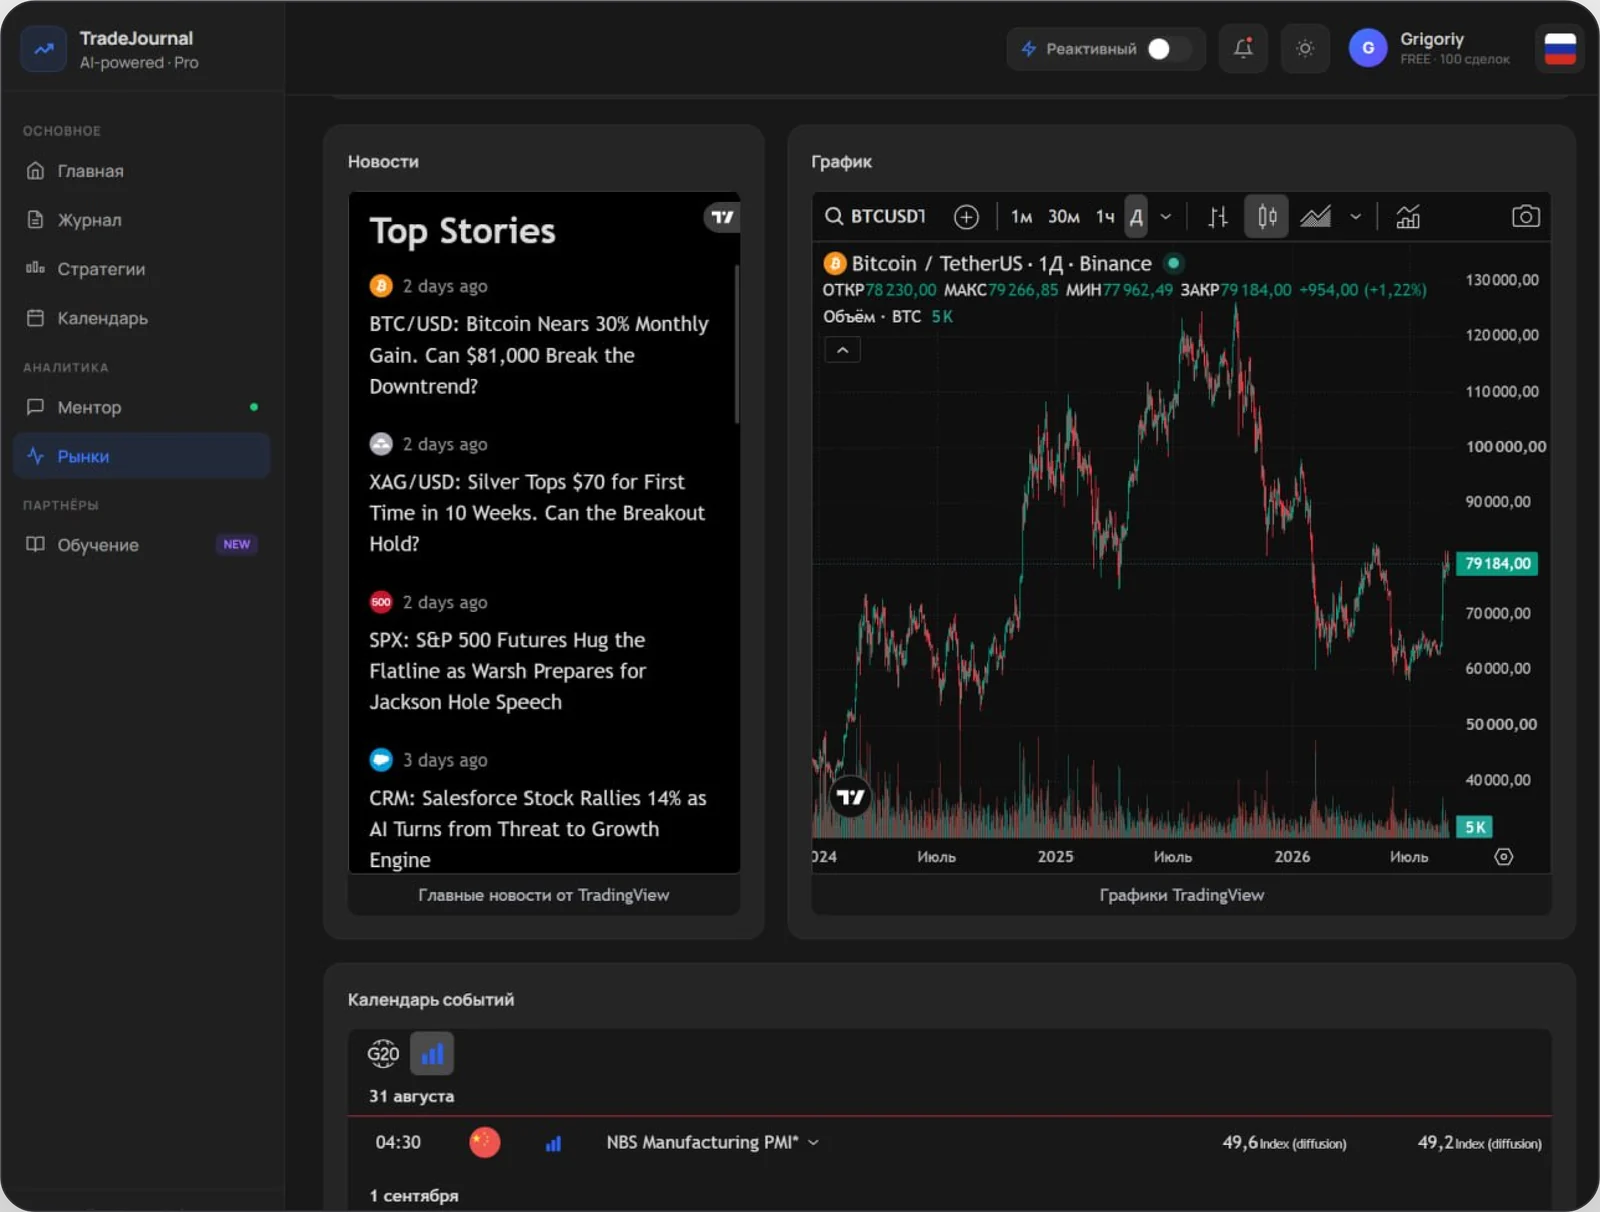Choose the candlestick chart style
The width and height of the screenshot is (1600, 1212).
pos(1266,217)
